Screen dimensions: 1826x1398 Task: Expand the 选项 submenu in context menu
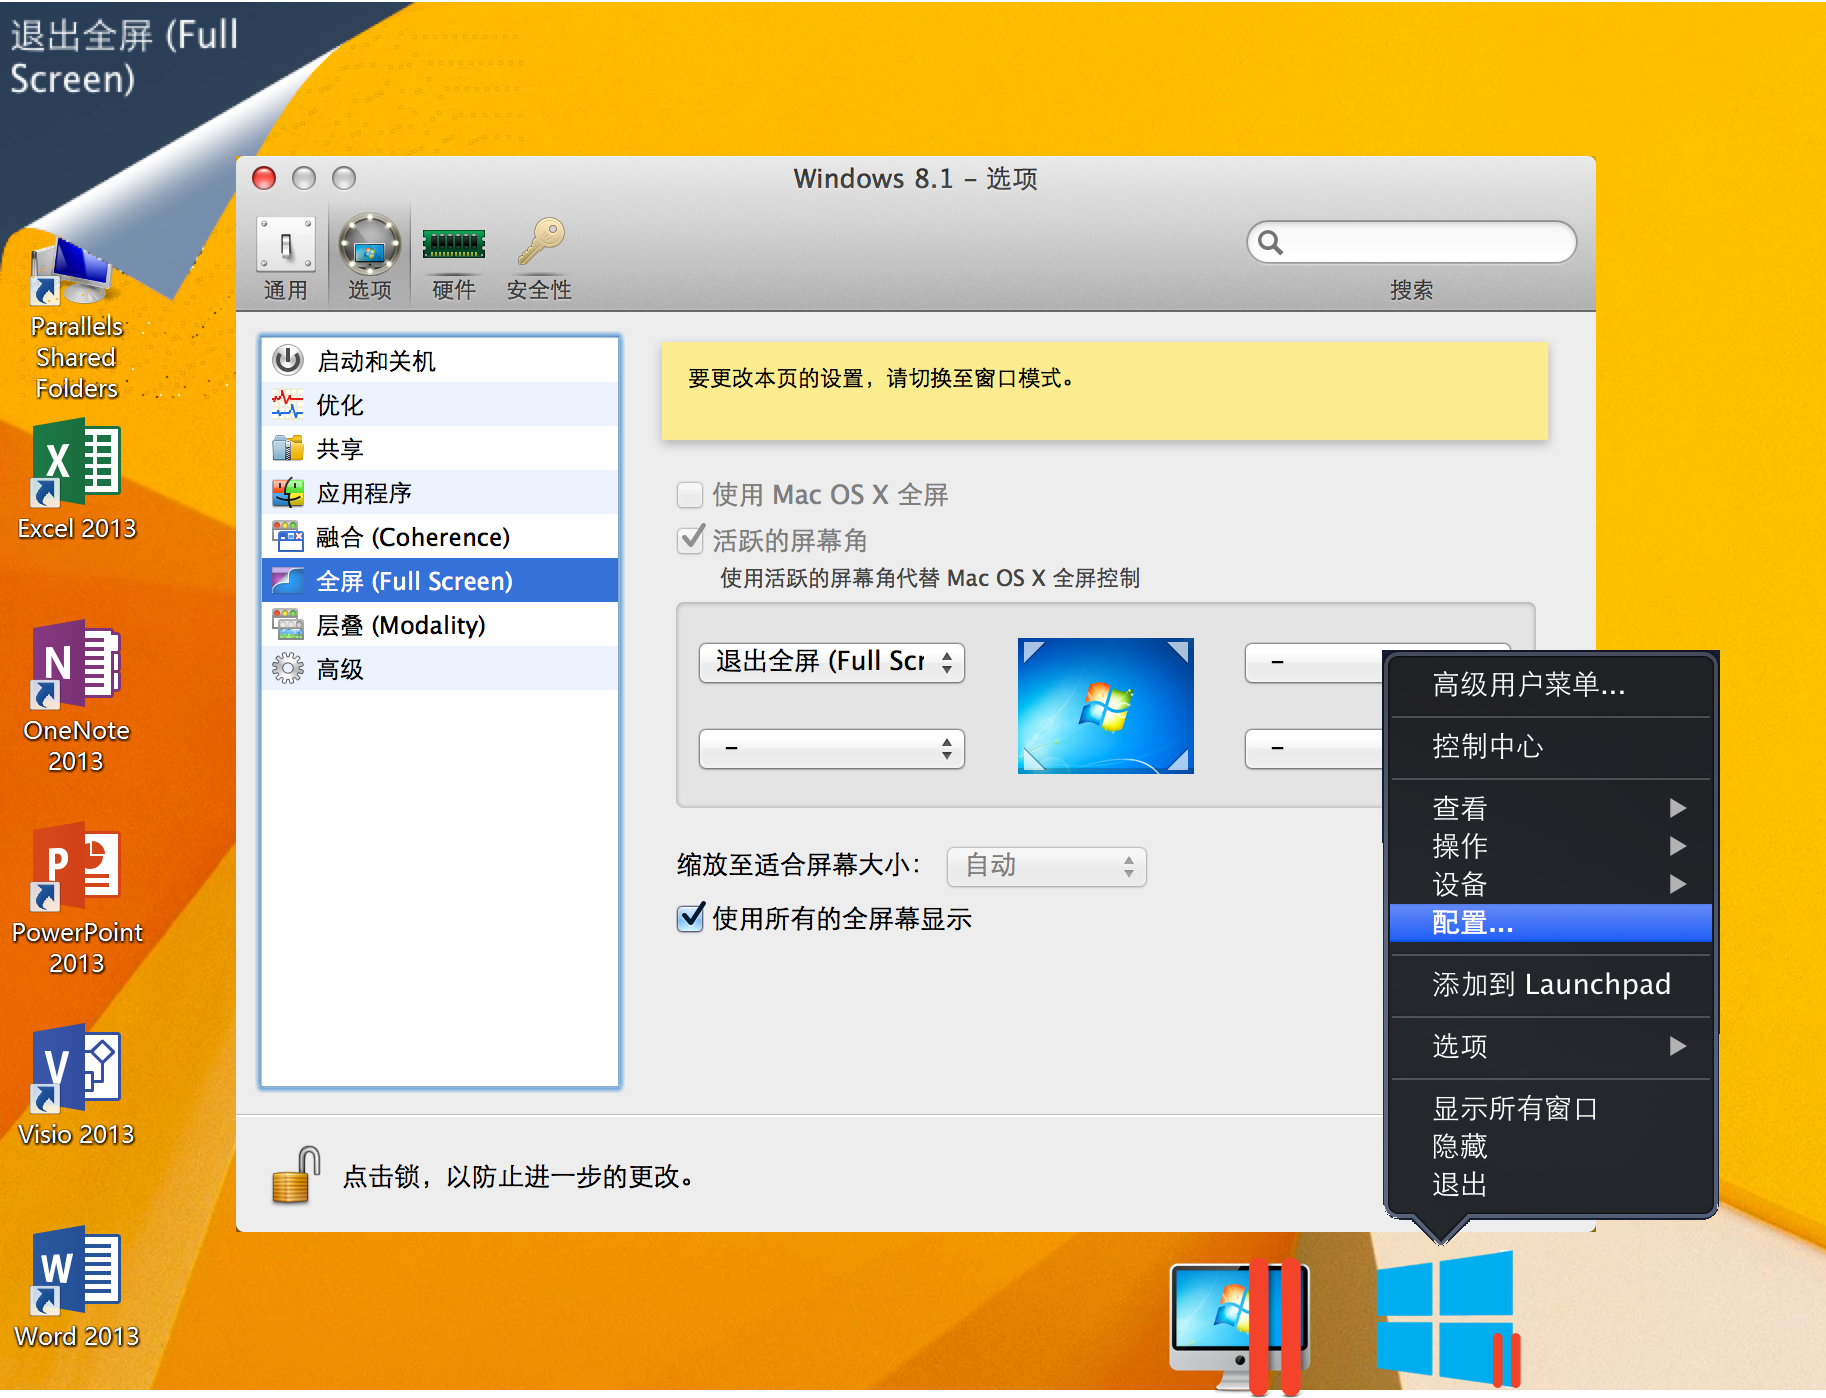pyautogui.click(x=1551, y=1047)
